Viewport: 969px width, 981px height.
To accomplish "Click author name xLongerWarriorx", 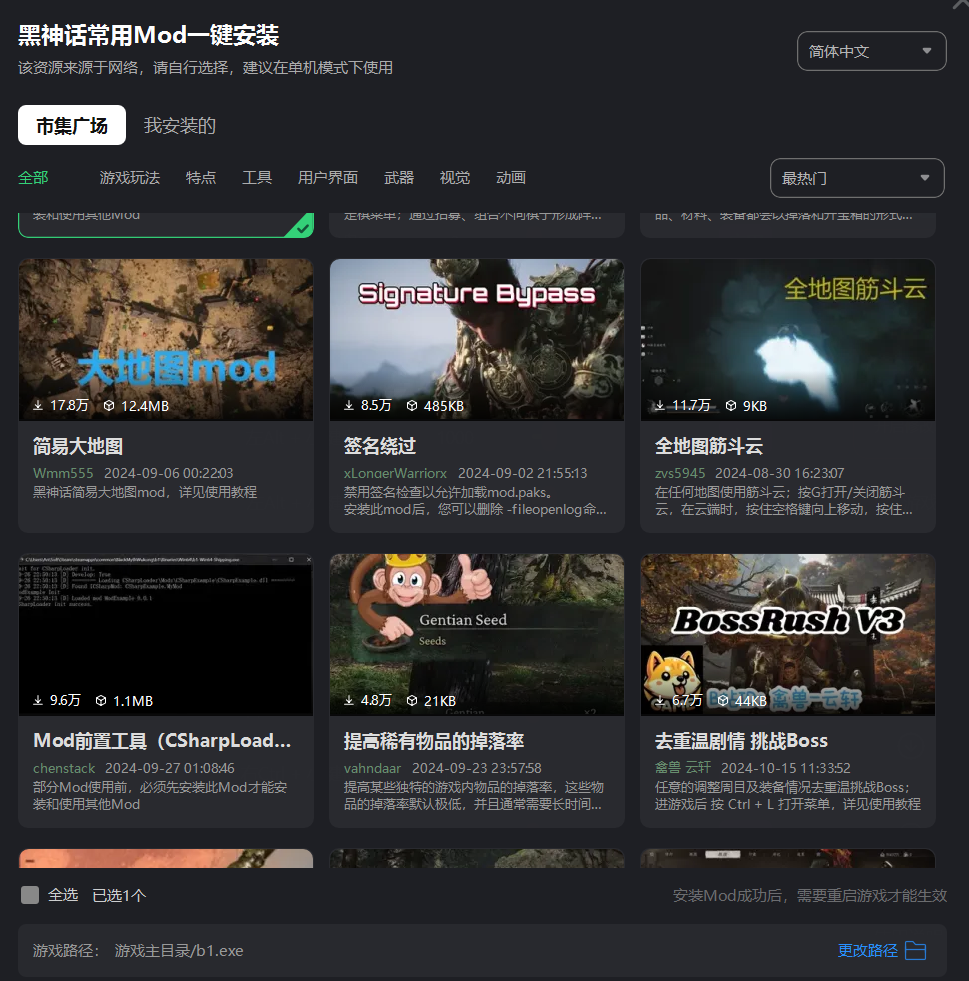I will coord(395,473).
